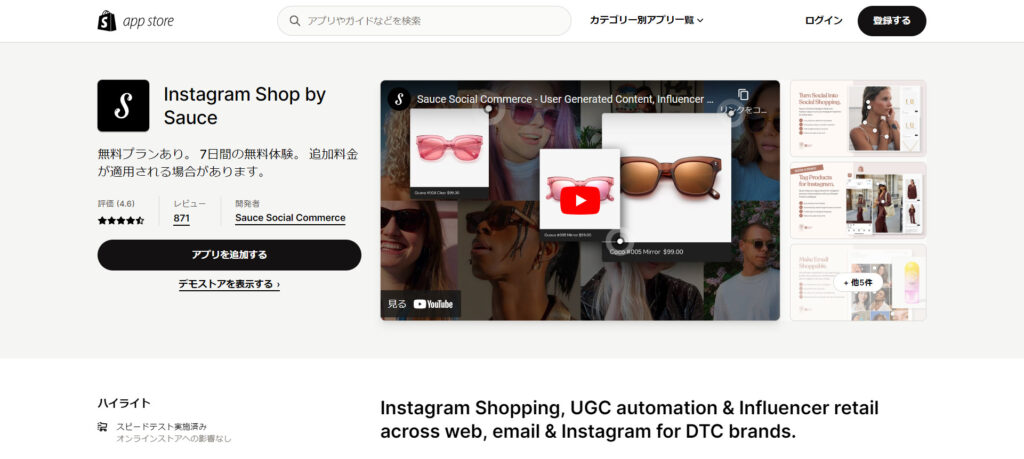Click the star rating icons
1024x459 pixels.
[x=121, y=221]
